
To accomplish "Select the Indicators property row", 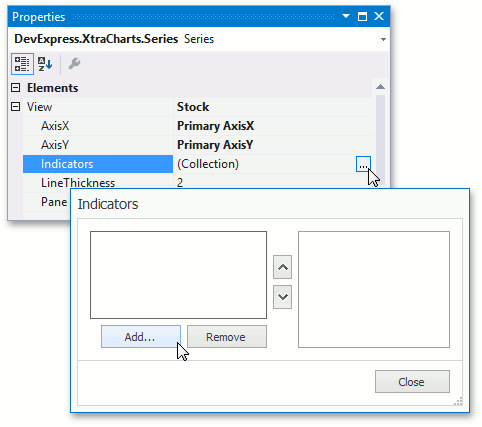I will [197, 164].
